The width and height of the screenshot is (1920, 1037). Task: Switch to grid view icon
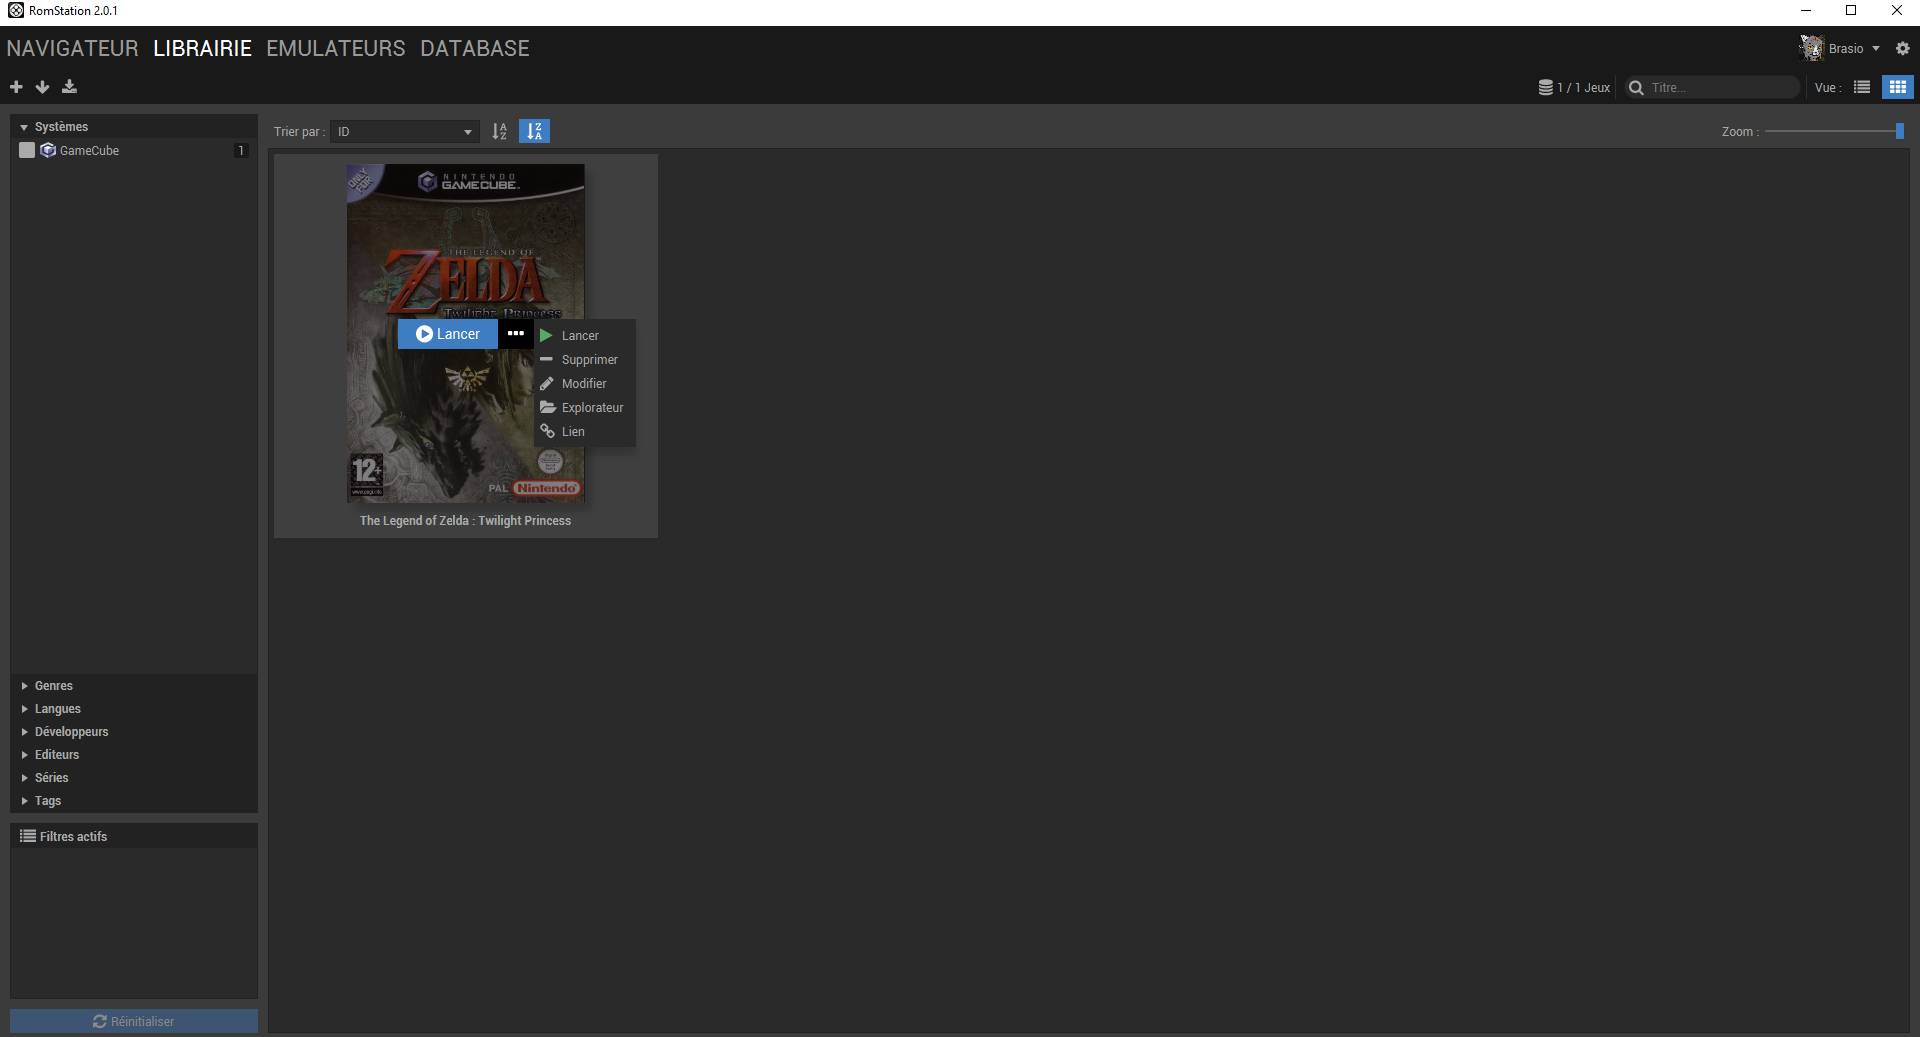[x=1897, y=87]
